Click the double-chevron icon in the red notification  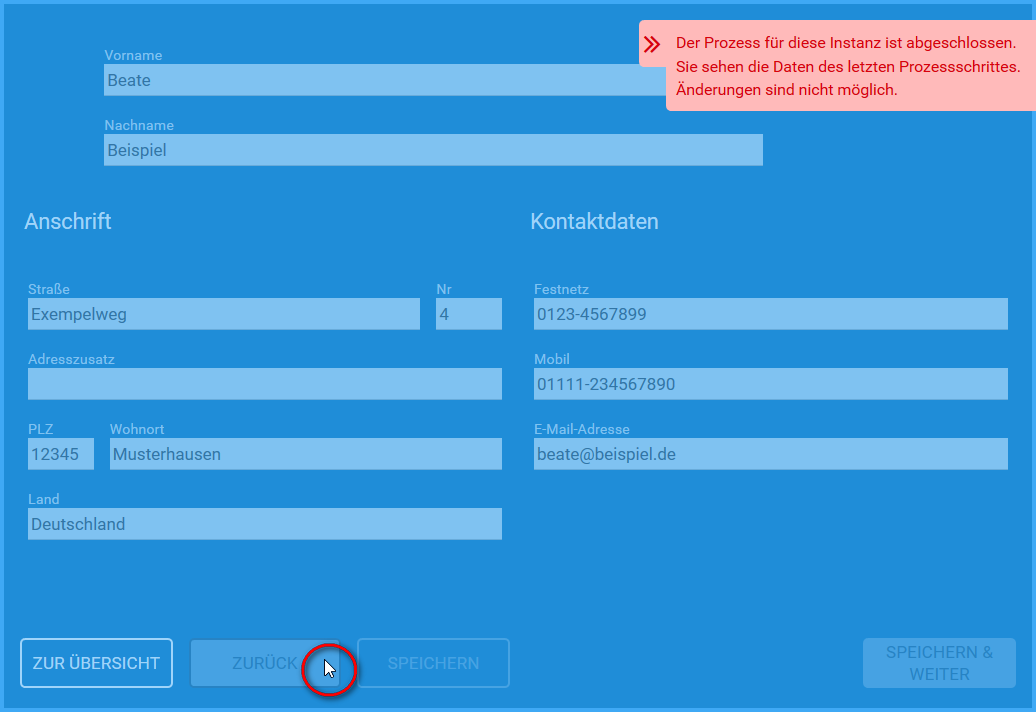coord(653,43)
